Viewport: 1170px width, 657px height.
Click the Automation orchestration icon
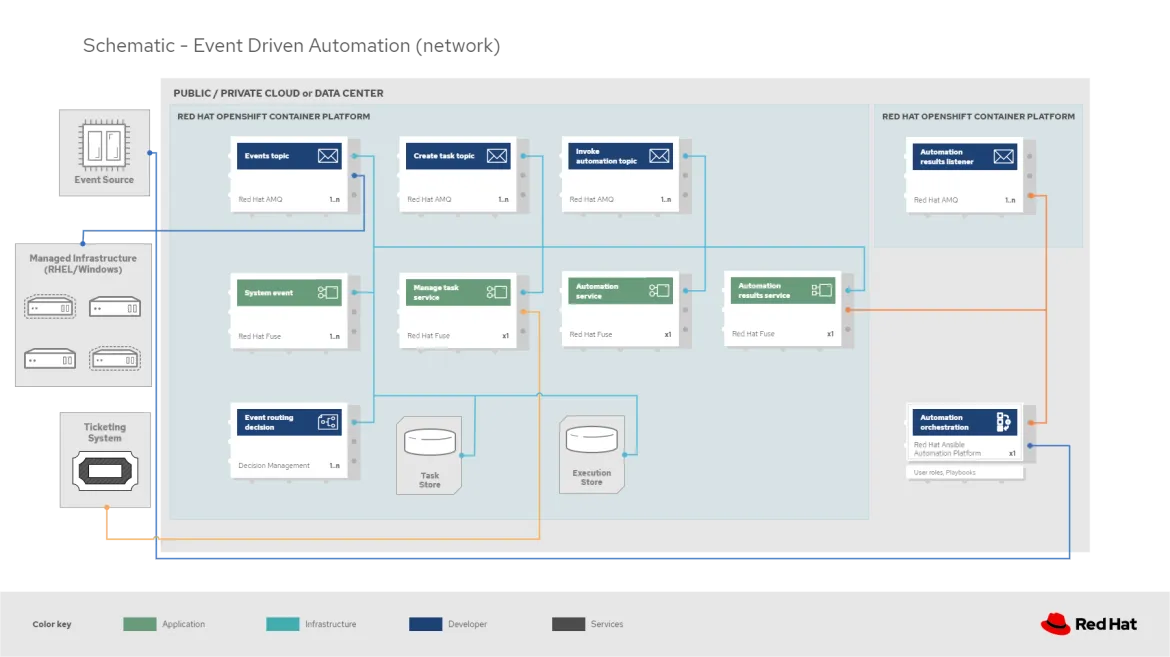[1004, 422]
